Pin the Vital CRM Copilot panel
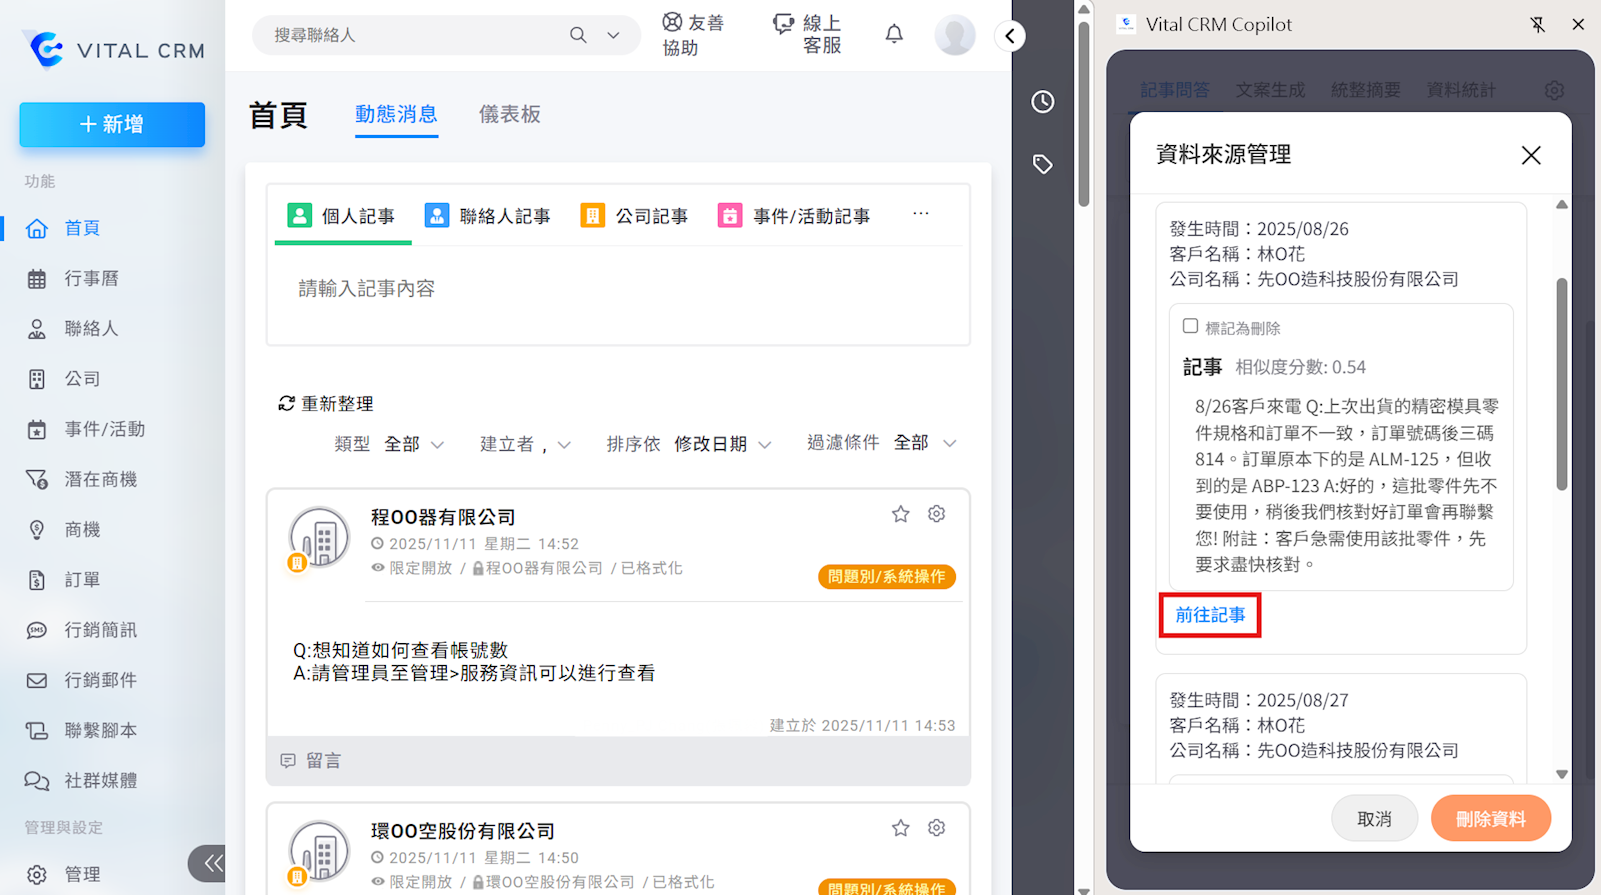 click(1537, 25)
